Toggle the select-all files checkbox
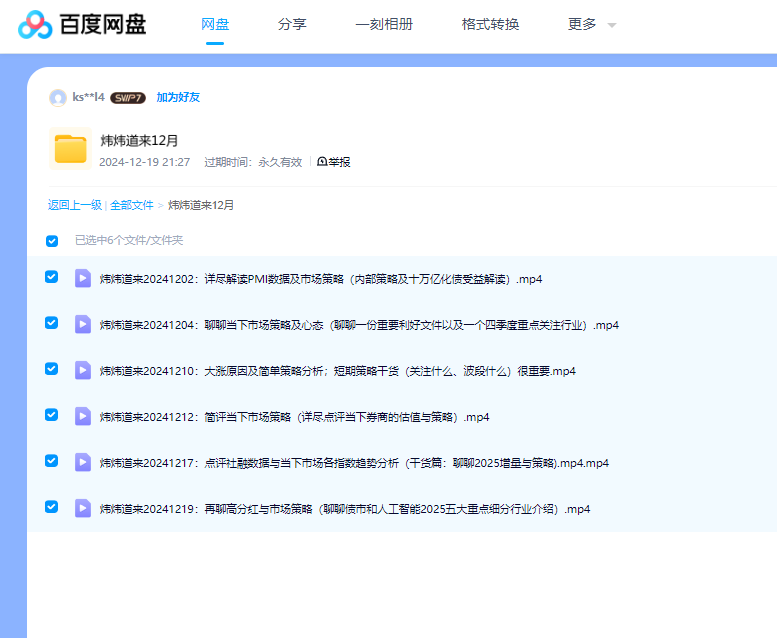 [x=52, y=241]
